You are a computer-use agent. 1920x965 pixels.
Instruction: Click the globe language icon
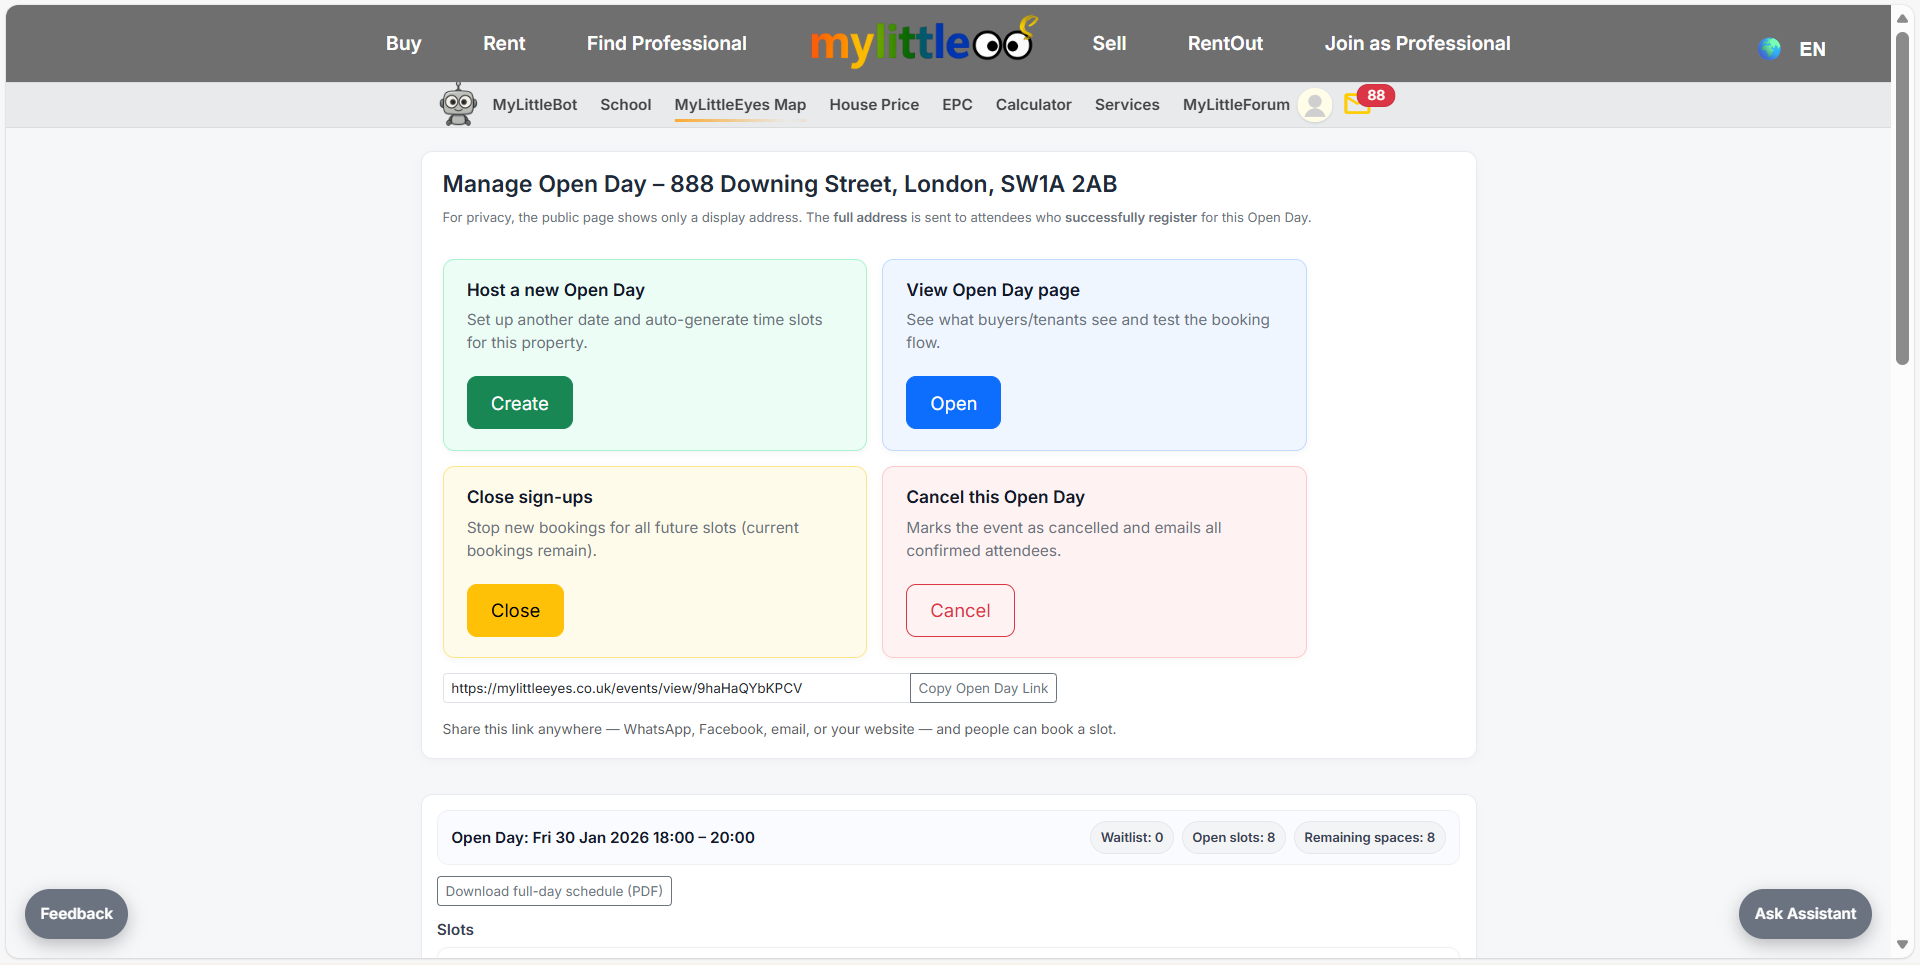pyautogui.click(x=1769, y=48)
